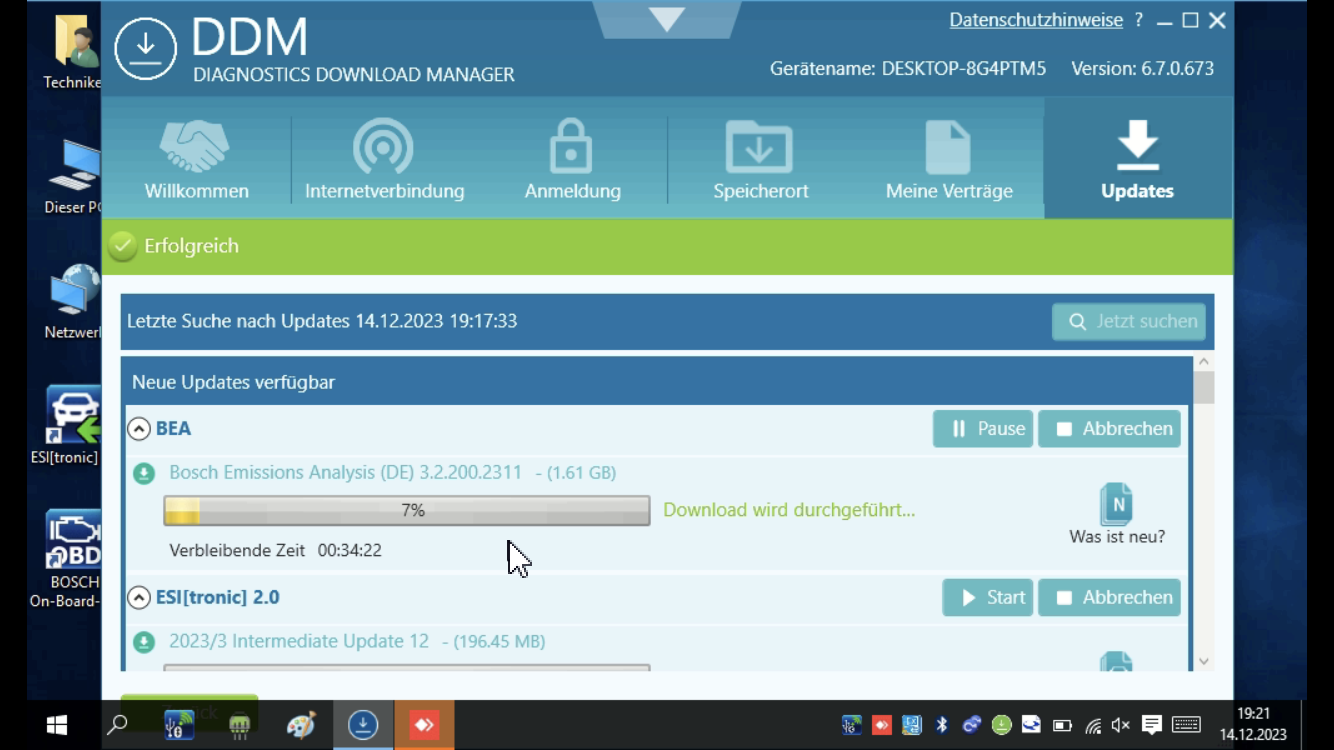Click the DDM download taskbar icon

(x=363, y=725)
